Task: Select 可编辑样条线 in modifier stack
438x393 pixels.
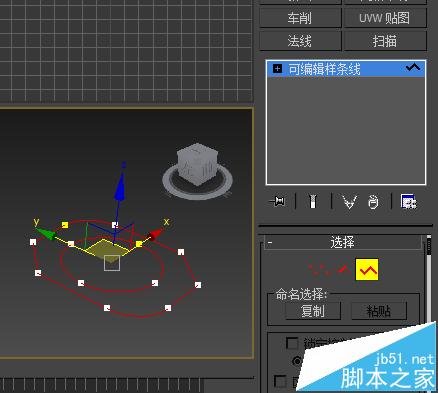Action: coord(346,69)
